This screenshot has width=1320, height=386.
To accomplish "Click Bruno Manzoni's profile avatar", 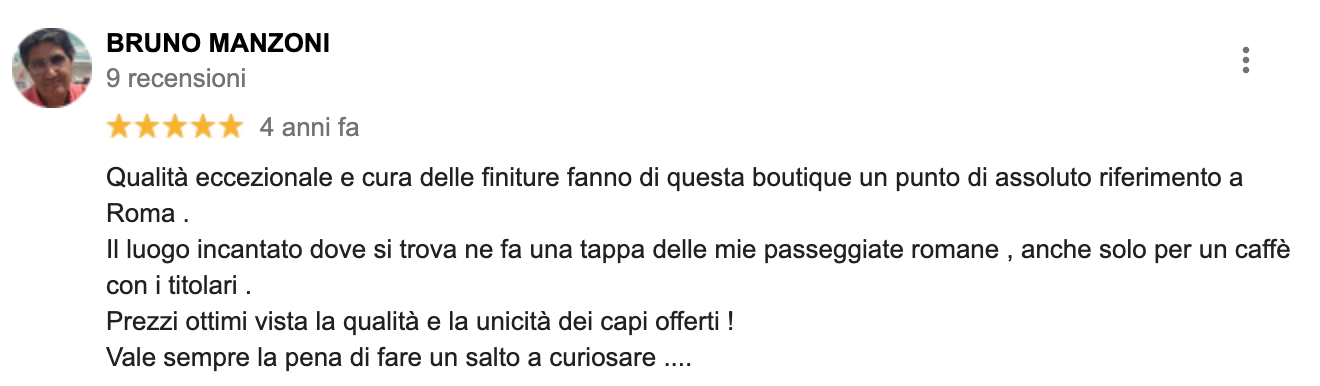I will [51, 67].
